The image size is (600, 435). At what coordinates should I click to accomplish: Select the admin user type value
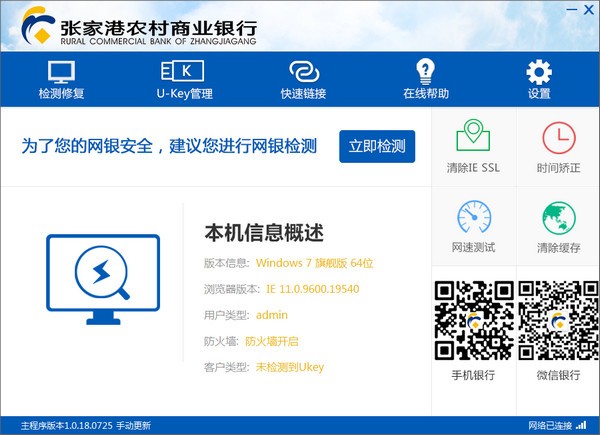tap(272, 315)
